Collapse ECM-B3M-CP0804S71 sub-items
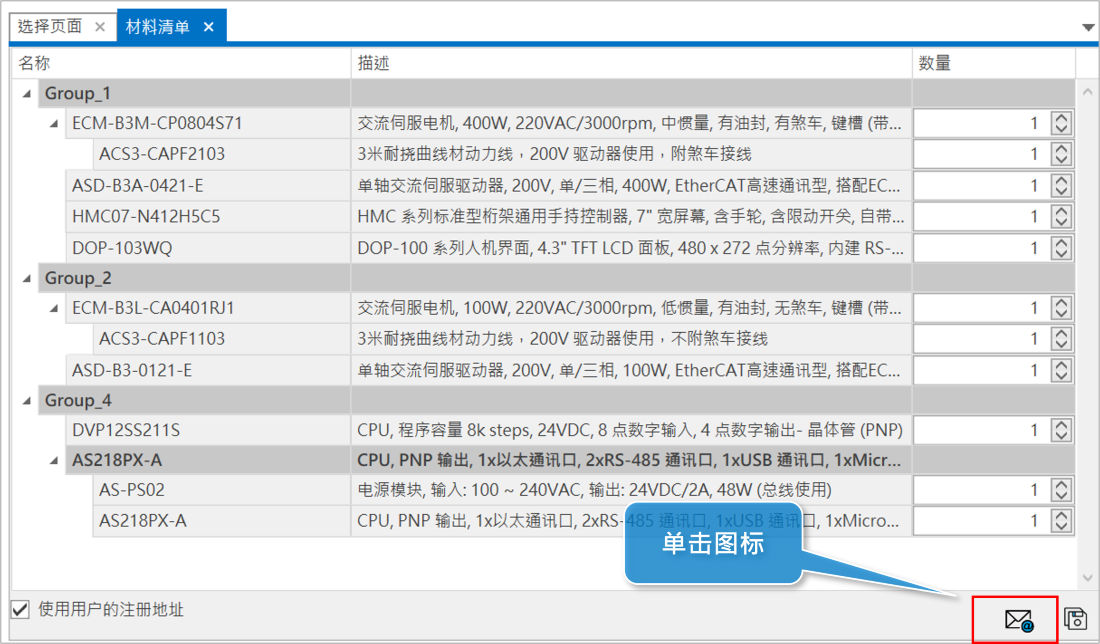1100x644 pixels. pyautogui.click(x=53, y=124)
